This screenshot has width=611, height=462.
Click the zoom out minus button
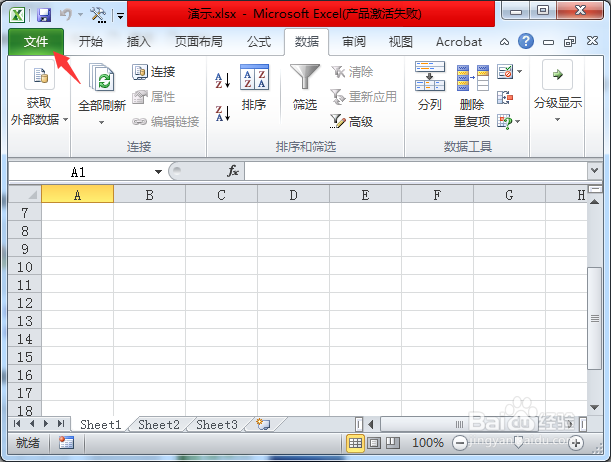point(460,443)
